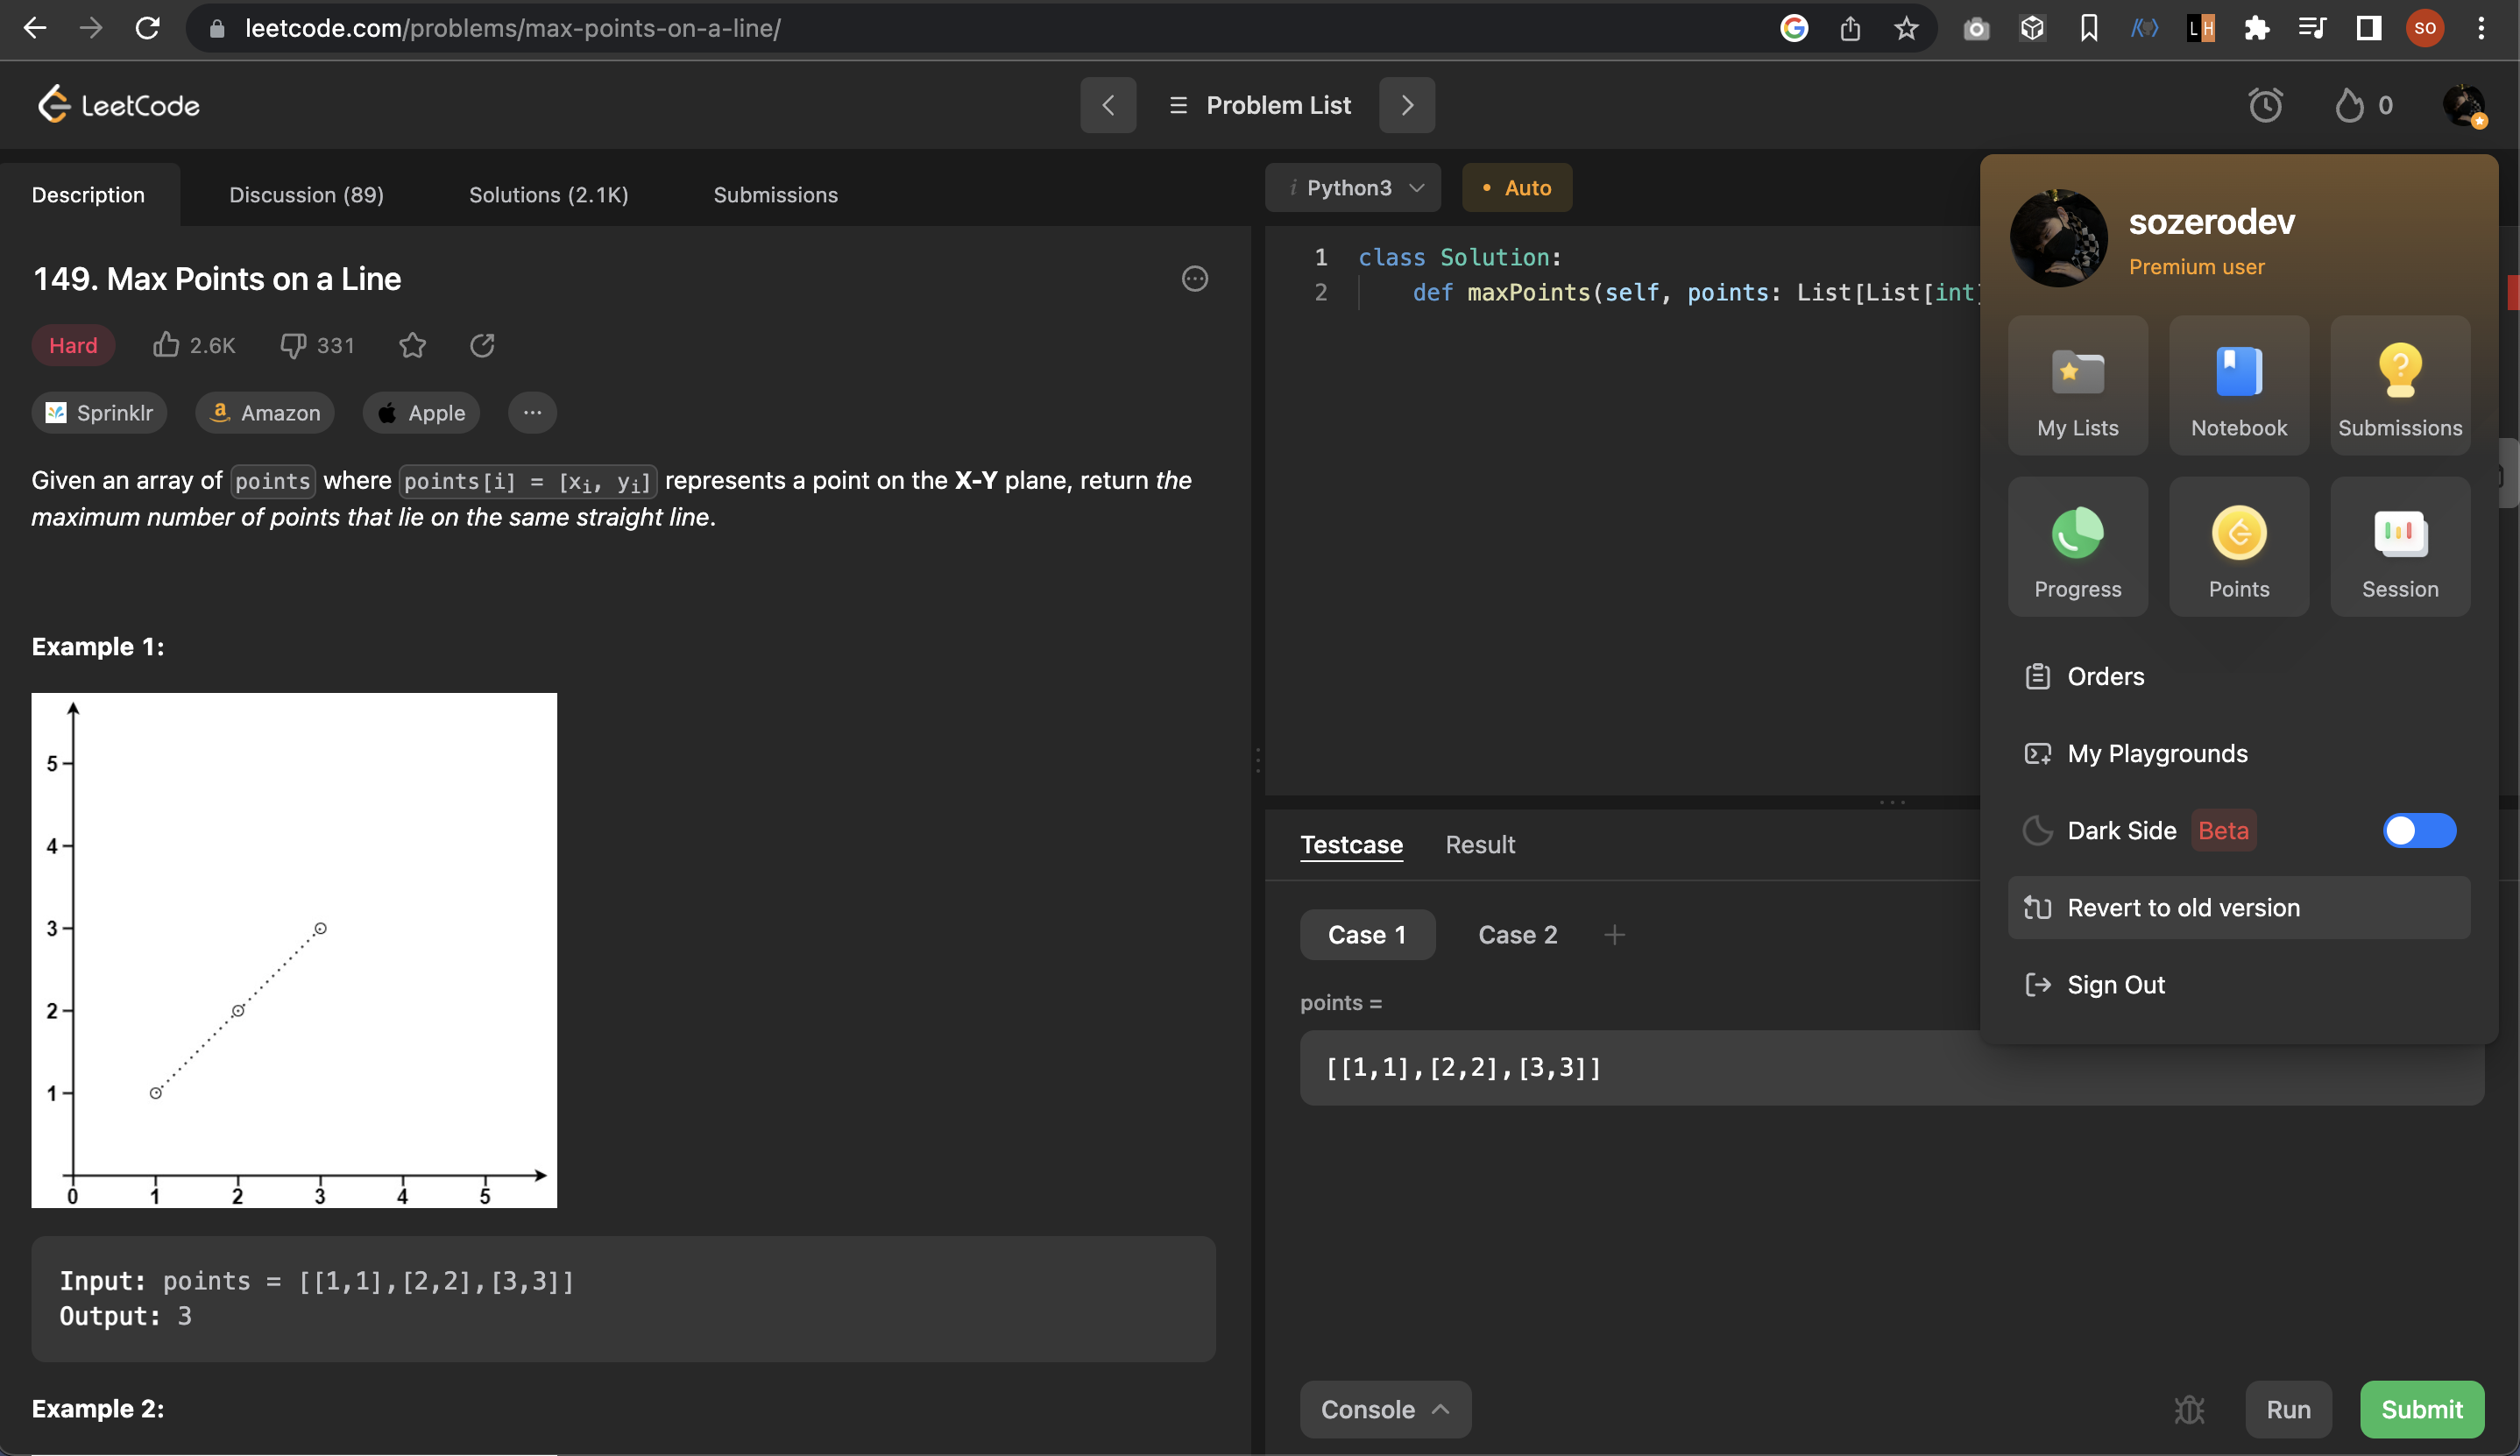
Task: Click the points testcase input field
Action: pyautogui.click(x=1640, y=1068)
